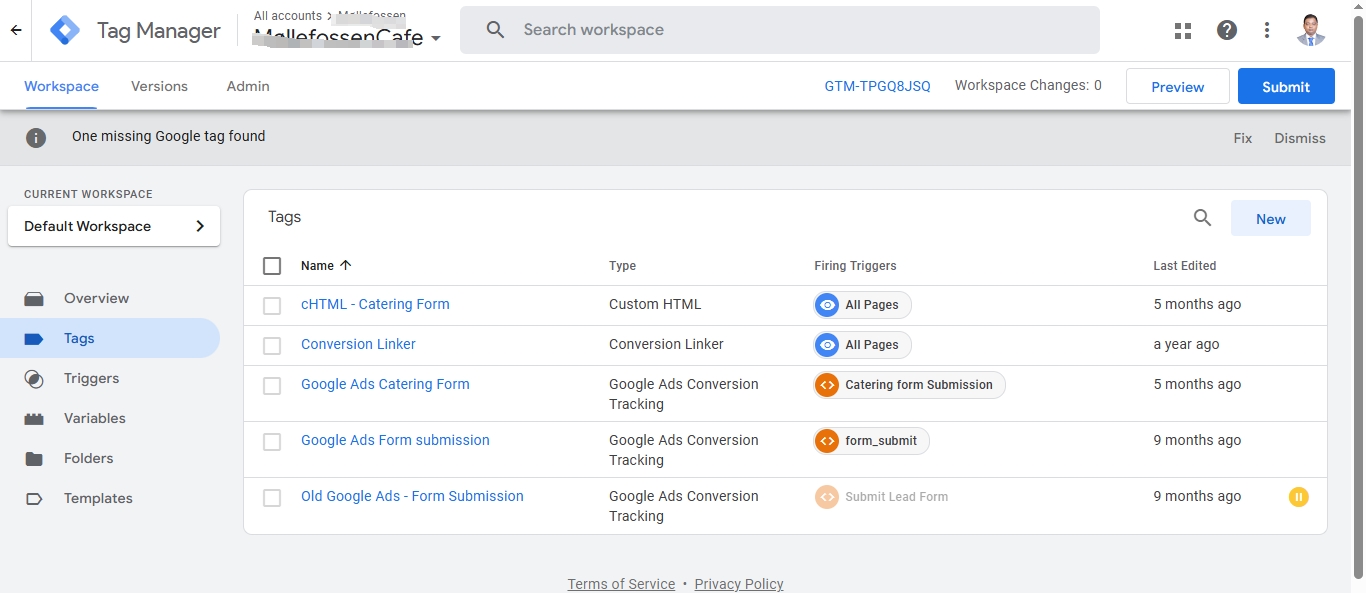Click the info icon in notification banner

click(x=36, y=138)
